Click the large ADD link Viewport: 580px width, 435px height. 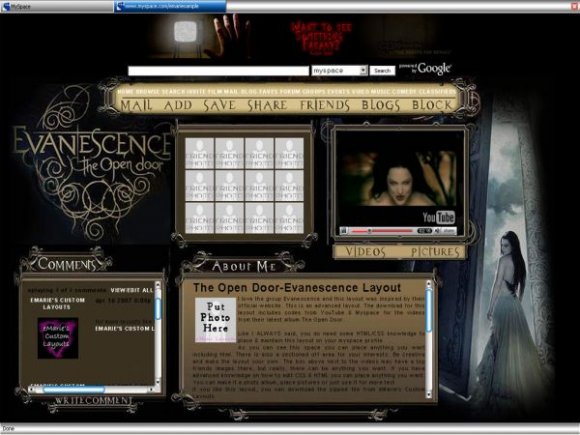point(178,105)
